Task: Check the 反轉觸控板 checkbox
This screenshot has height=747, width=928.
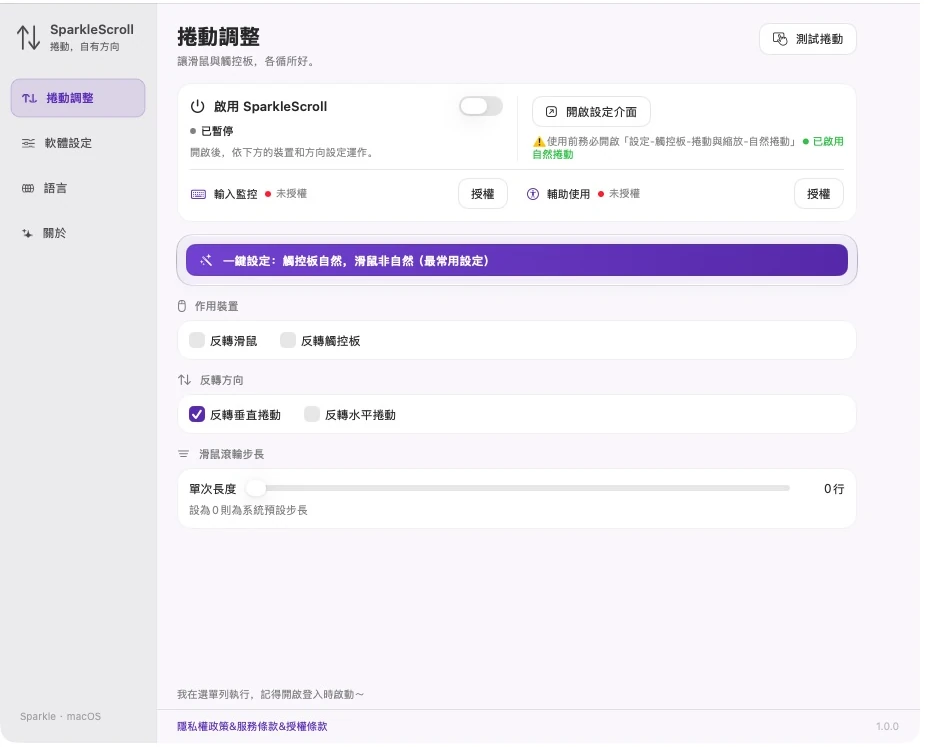Action: pyautogui.click(x=288, y=340)
